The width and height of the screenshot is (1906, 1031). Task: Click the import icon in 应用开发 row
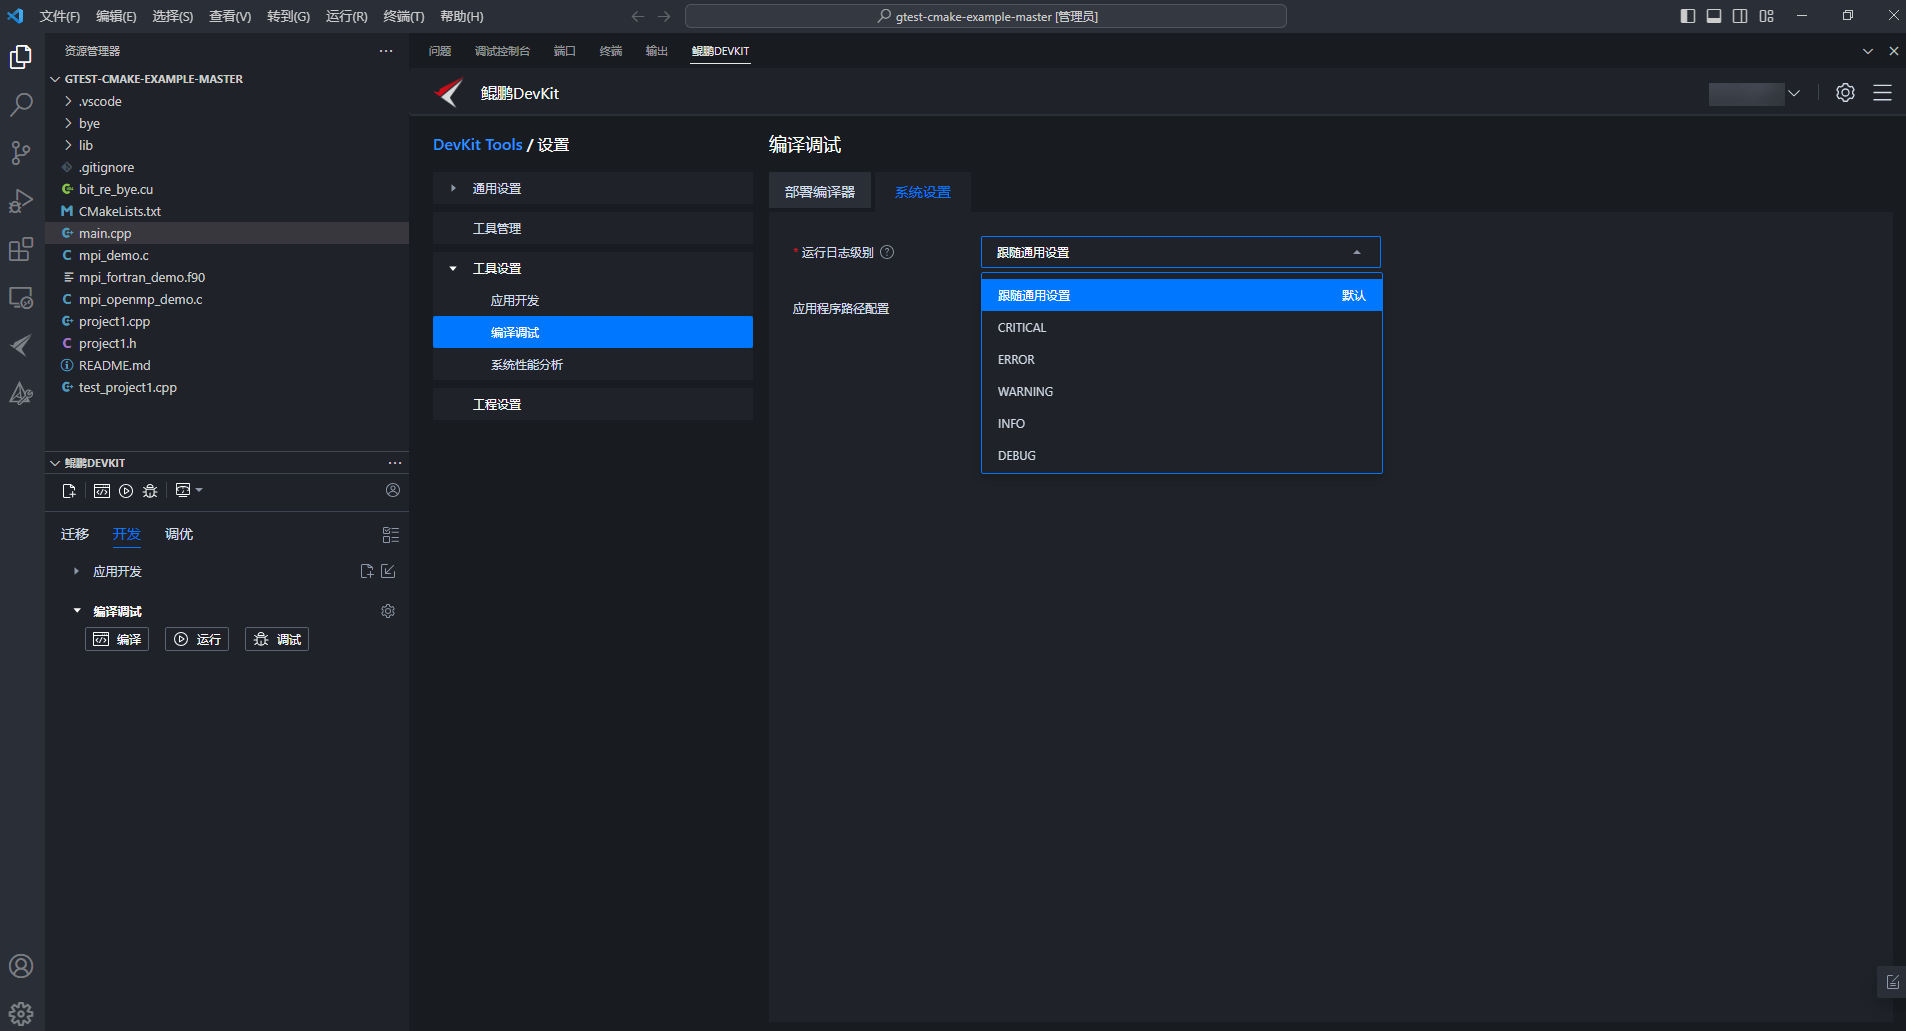coord(389,571)
